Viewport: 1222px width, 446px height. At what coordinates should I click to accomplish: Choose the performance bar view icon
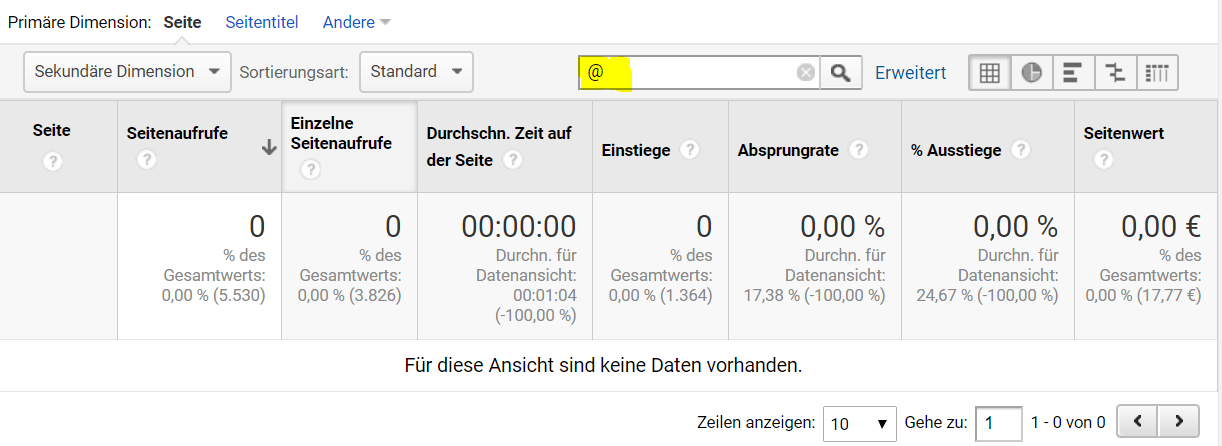(1072, 73)
